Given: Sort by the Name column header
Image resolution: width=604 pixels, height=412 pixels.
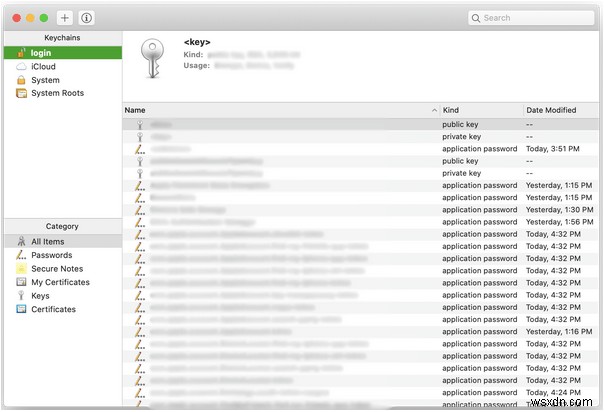Looking at the screenshot, I should click(x=280, y=109).
